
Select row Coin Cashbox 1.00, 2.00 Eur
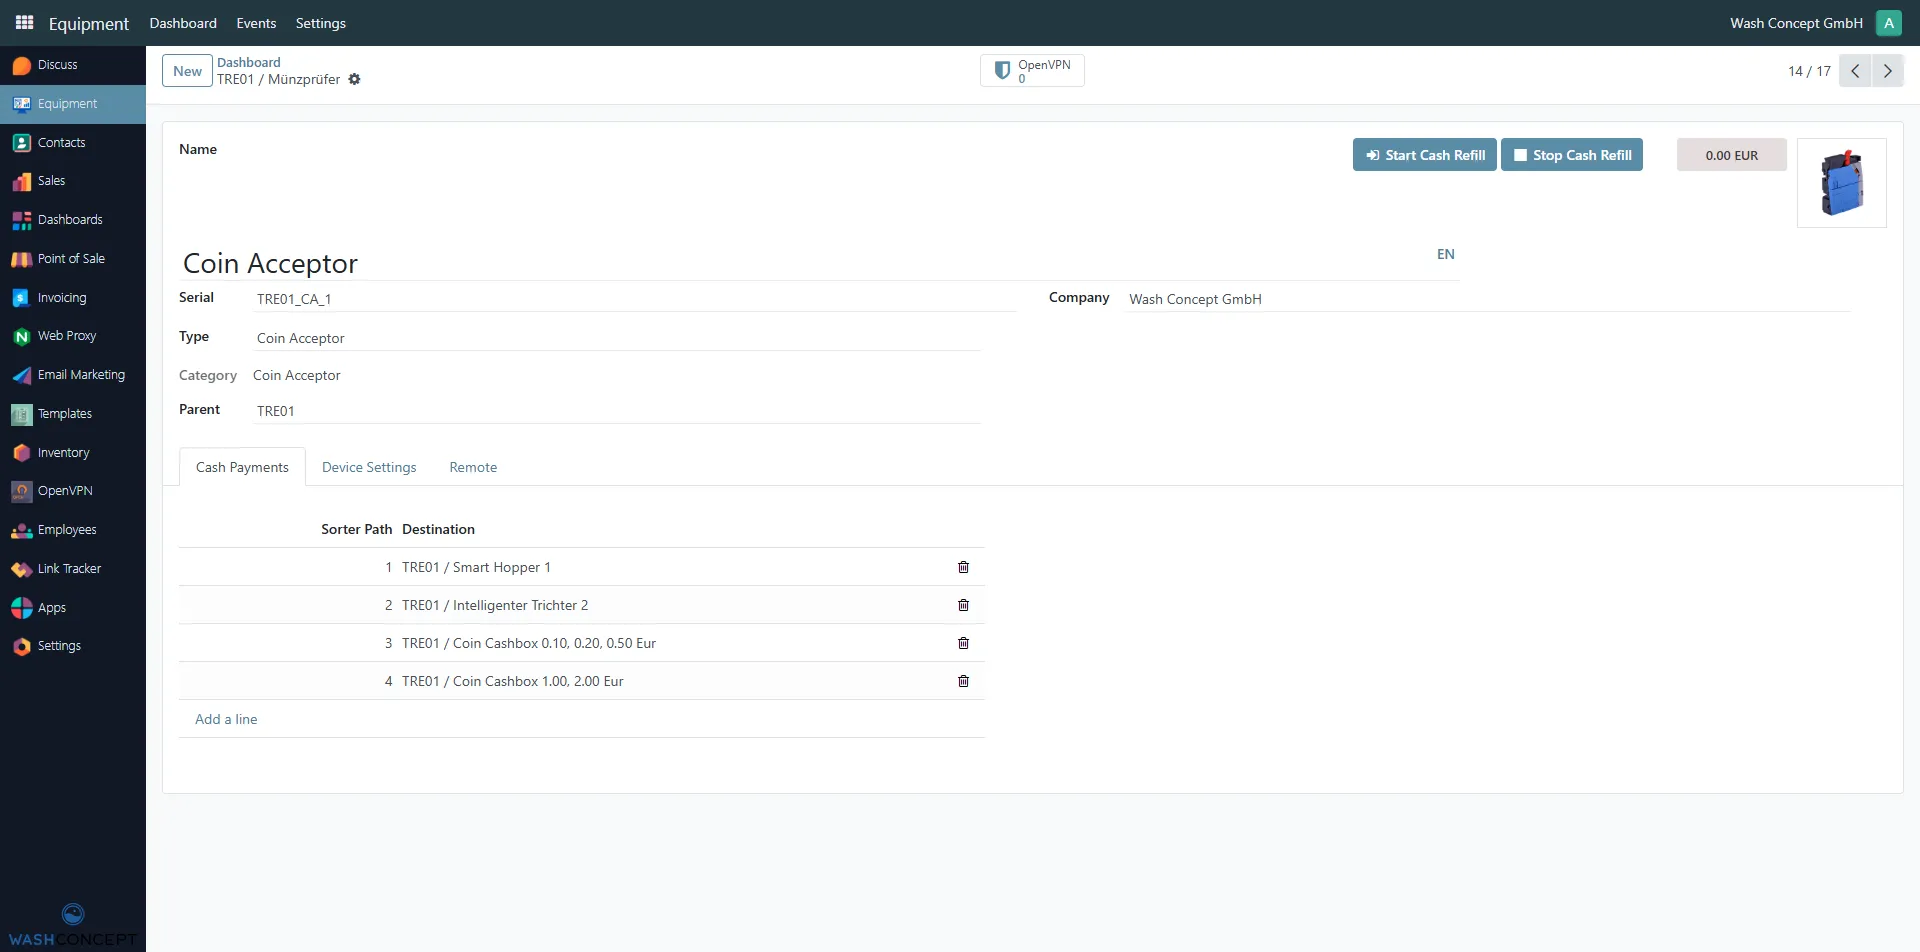point(581,681)
